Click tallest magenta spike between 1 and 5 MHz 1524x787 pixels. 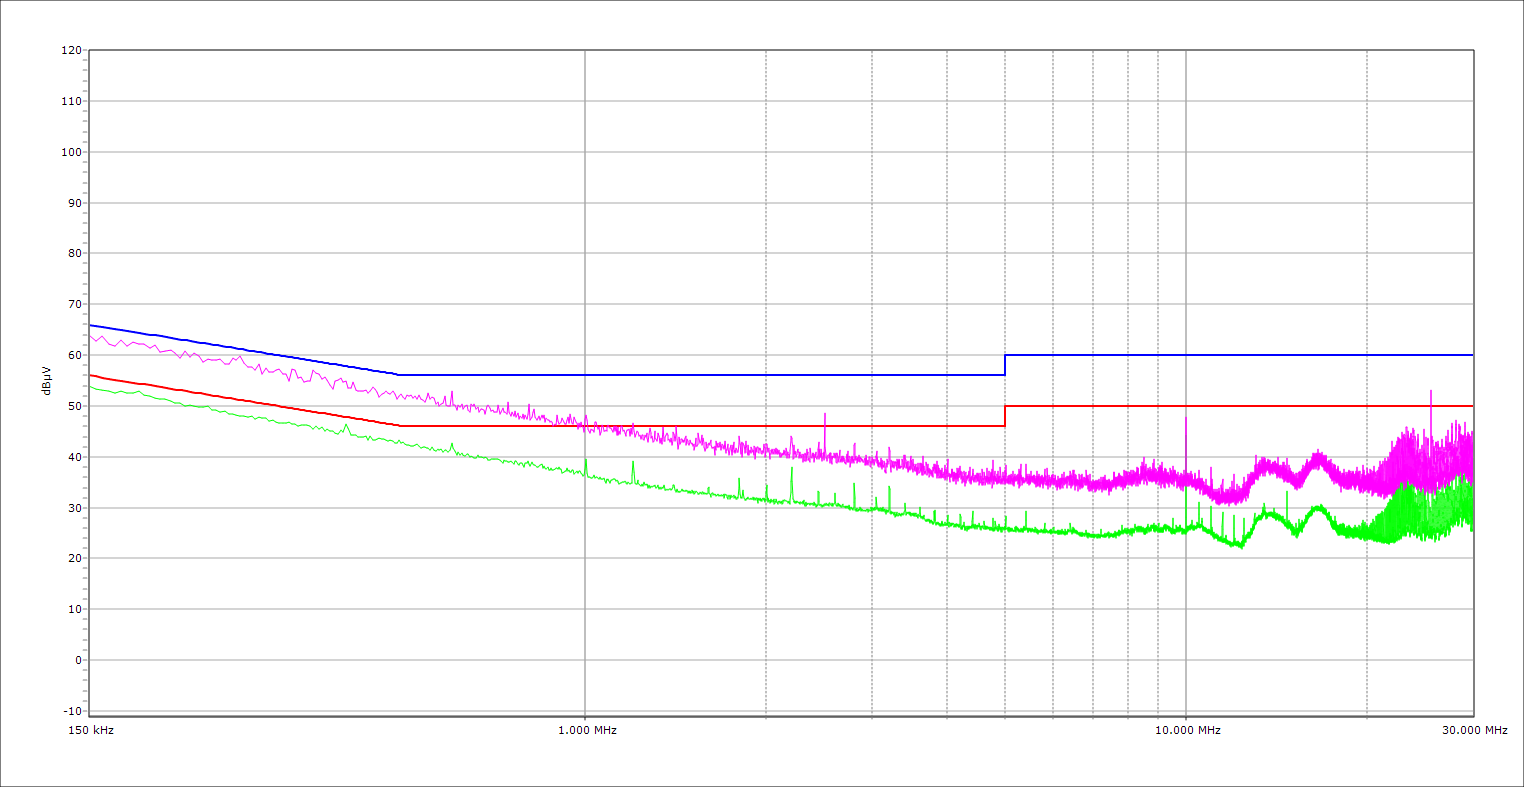click(825, 414)
